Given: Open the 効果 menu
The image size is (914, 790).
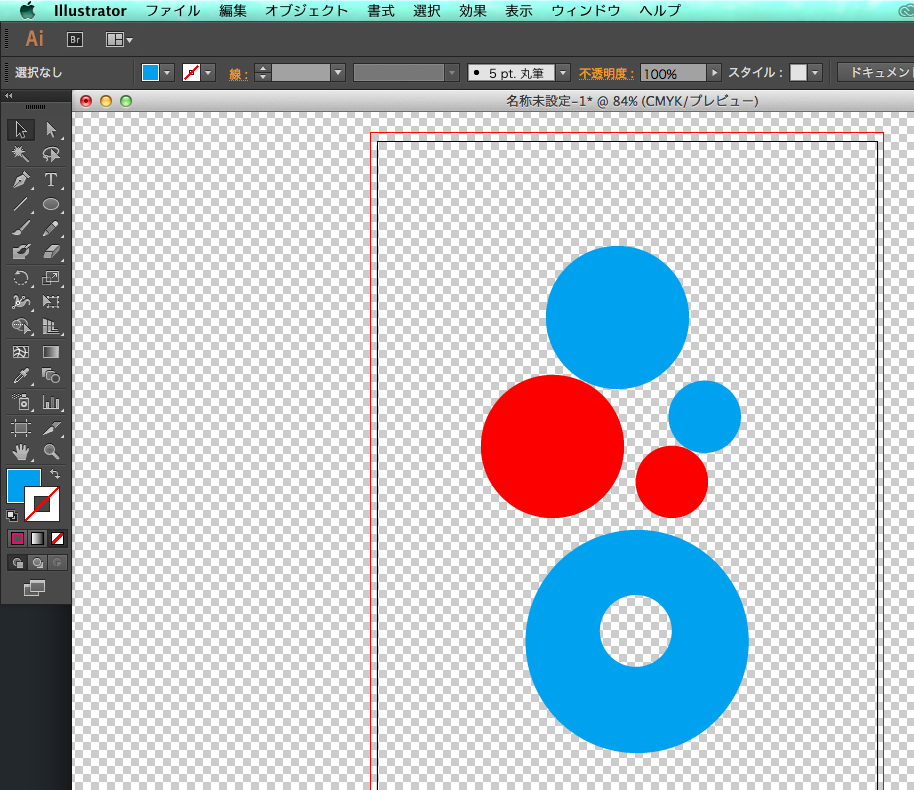Looking at the screenshot, I should coord(474,11).
